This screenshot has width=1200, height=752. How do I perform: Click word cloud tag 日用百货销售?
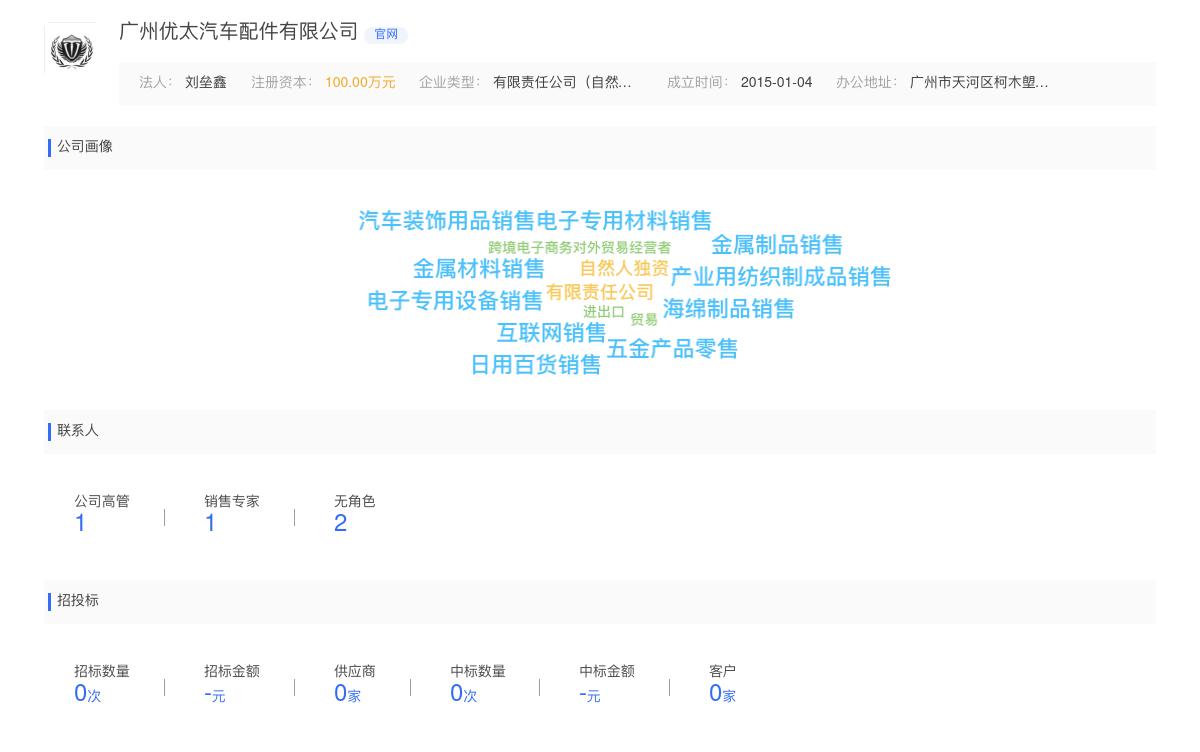click(536, 365)
